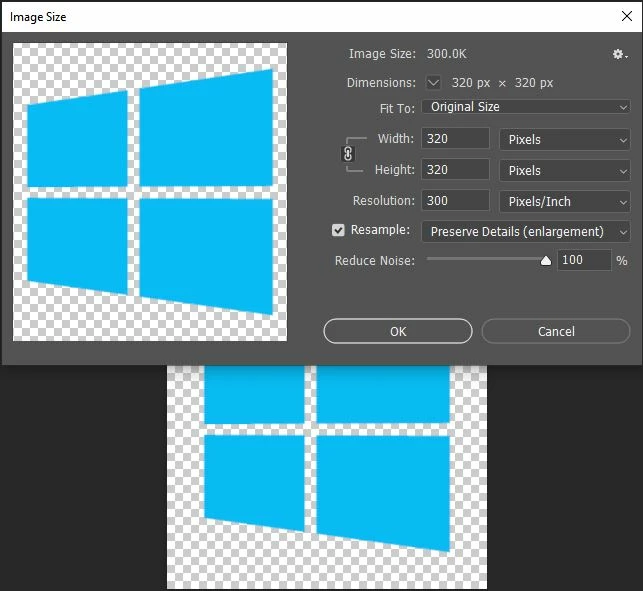Click the Reduce Noise slider handle
The width and height of the screenshot is (643, 591).
coord(546,260)
